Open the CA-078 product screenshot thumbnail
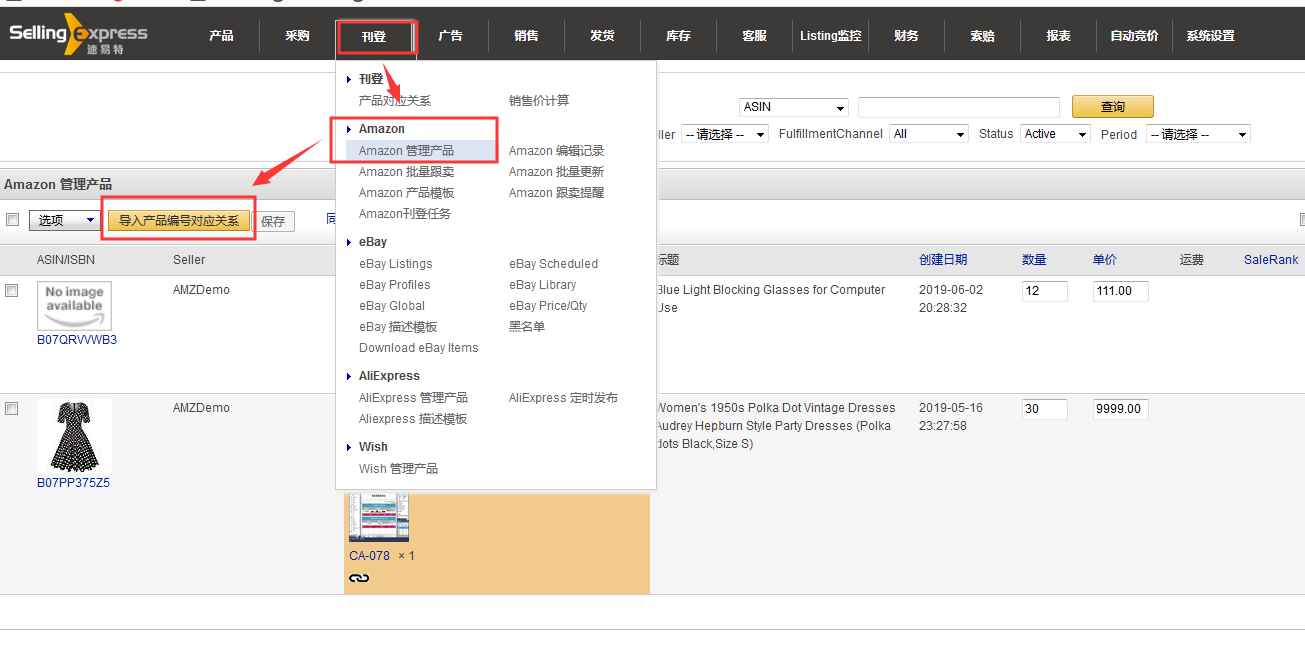The height and width of the screenshot is (656, 1305). click(379, 517)
